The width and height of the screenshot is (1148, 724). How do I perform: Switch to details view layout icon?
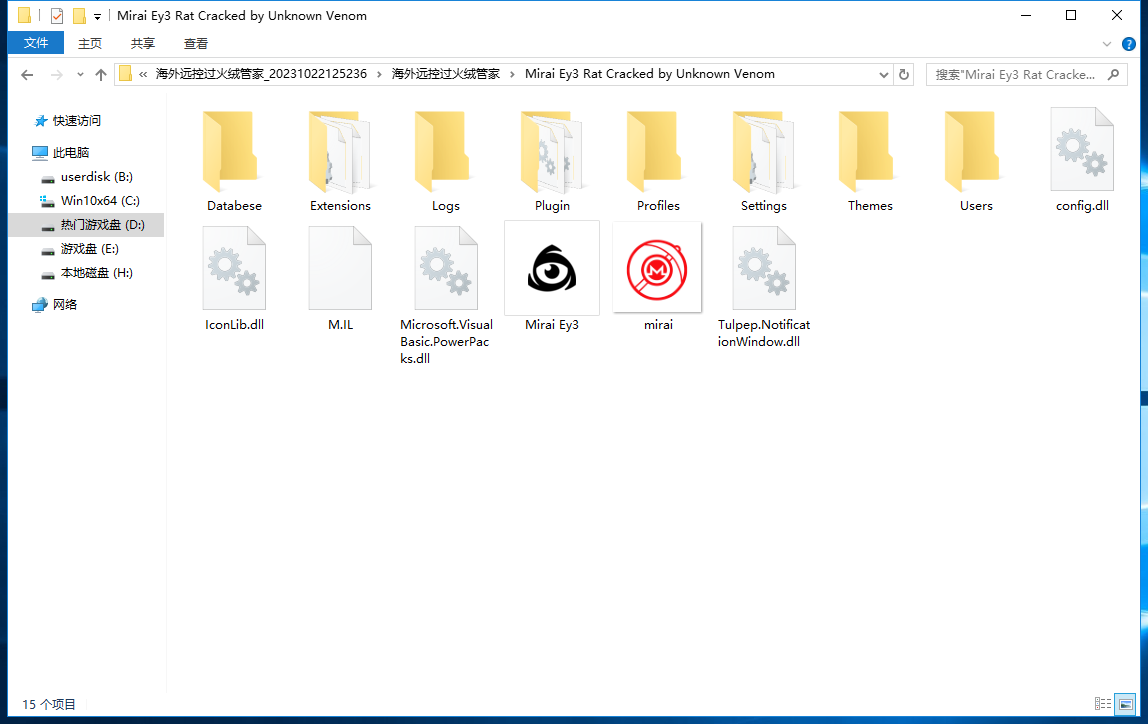click(1103, 704)
